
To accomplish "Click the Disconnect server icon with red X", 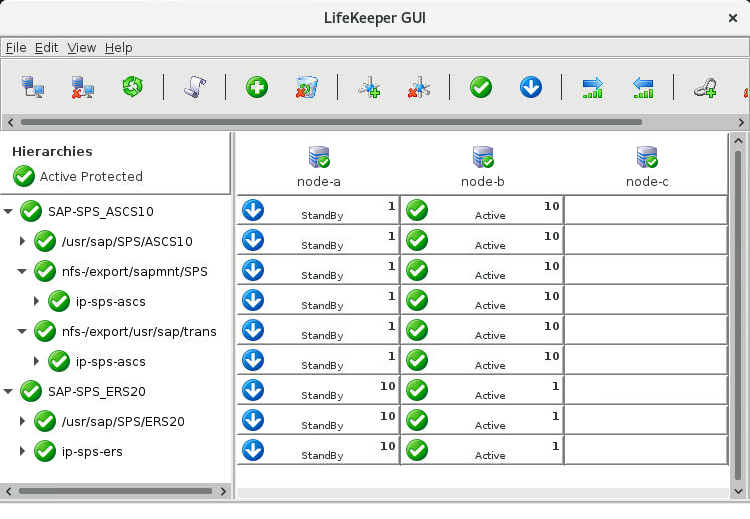I will coord(83,87).
